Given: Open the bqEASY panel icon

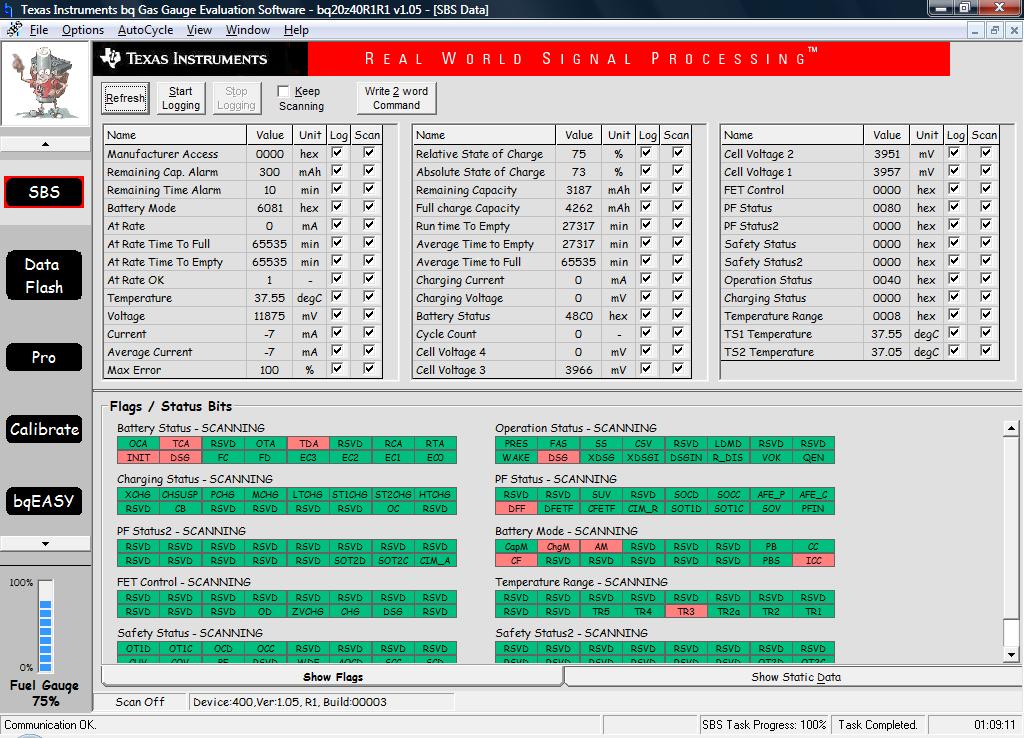Looking at the screenshot, I should [x=44, y=501].
